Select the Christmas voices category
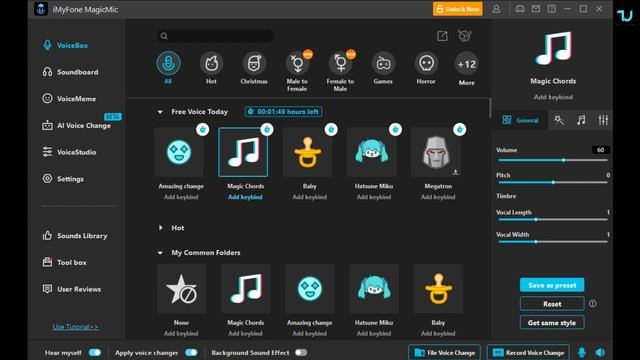 [x=254, y=68]
